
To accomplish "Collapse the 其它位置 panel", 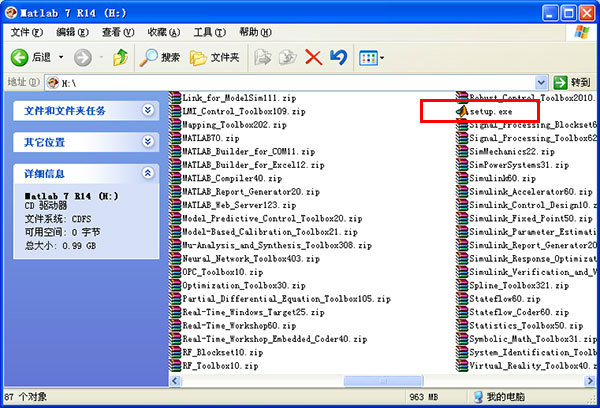I will [148, 143].
